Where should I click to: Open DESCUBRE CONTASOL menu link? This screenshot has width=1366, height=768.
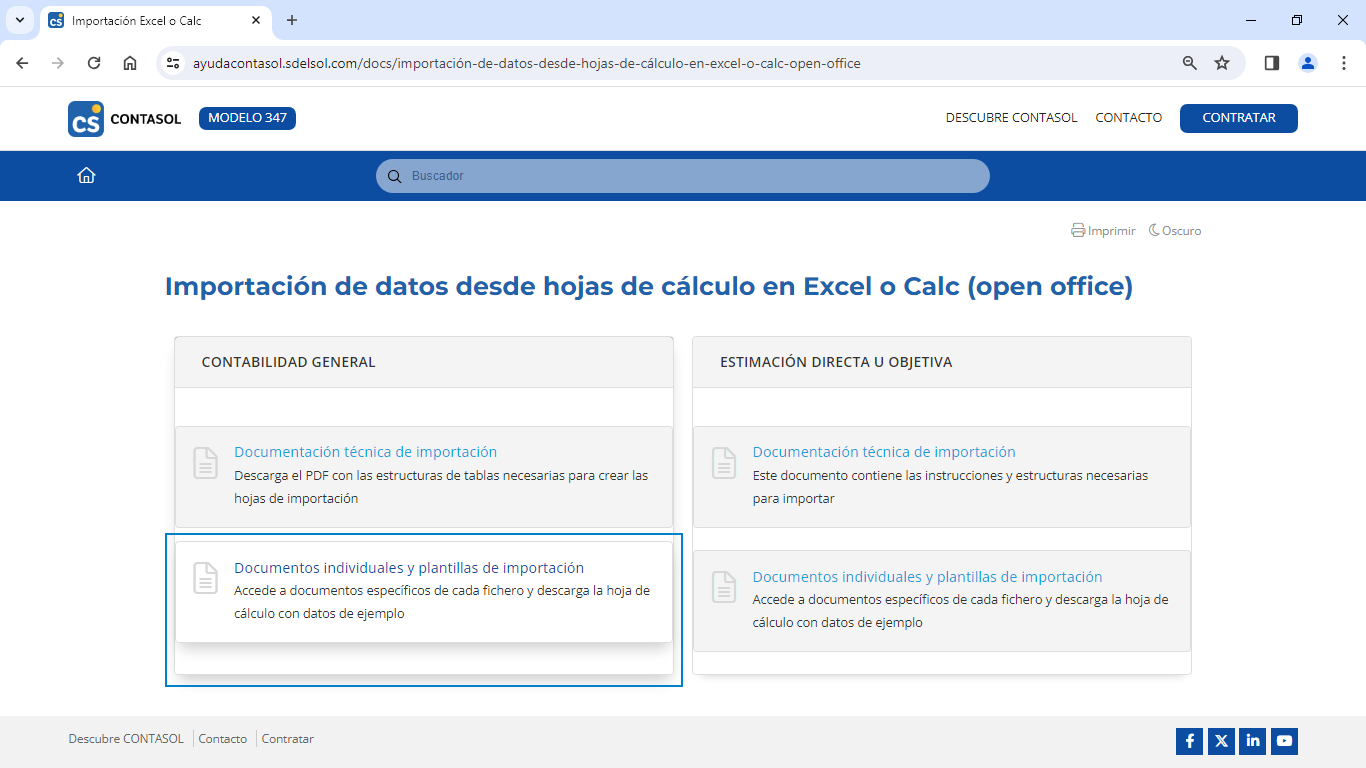pyautogui.click(x=1012, y=118)
